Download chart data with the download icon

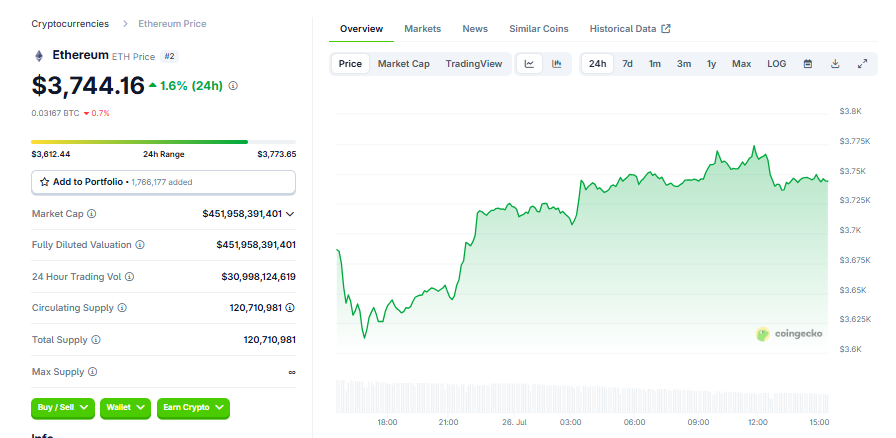tap(835, 64)
